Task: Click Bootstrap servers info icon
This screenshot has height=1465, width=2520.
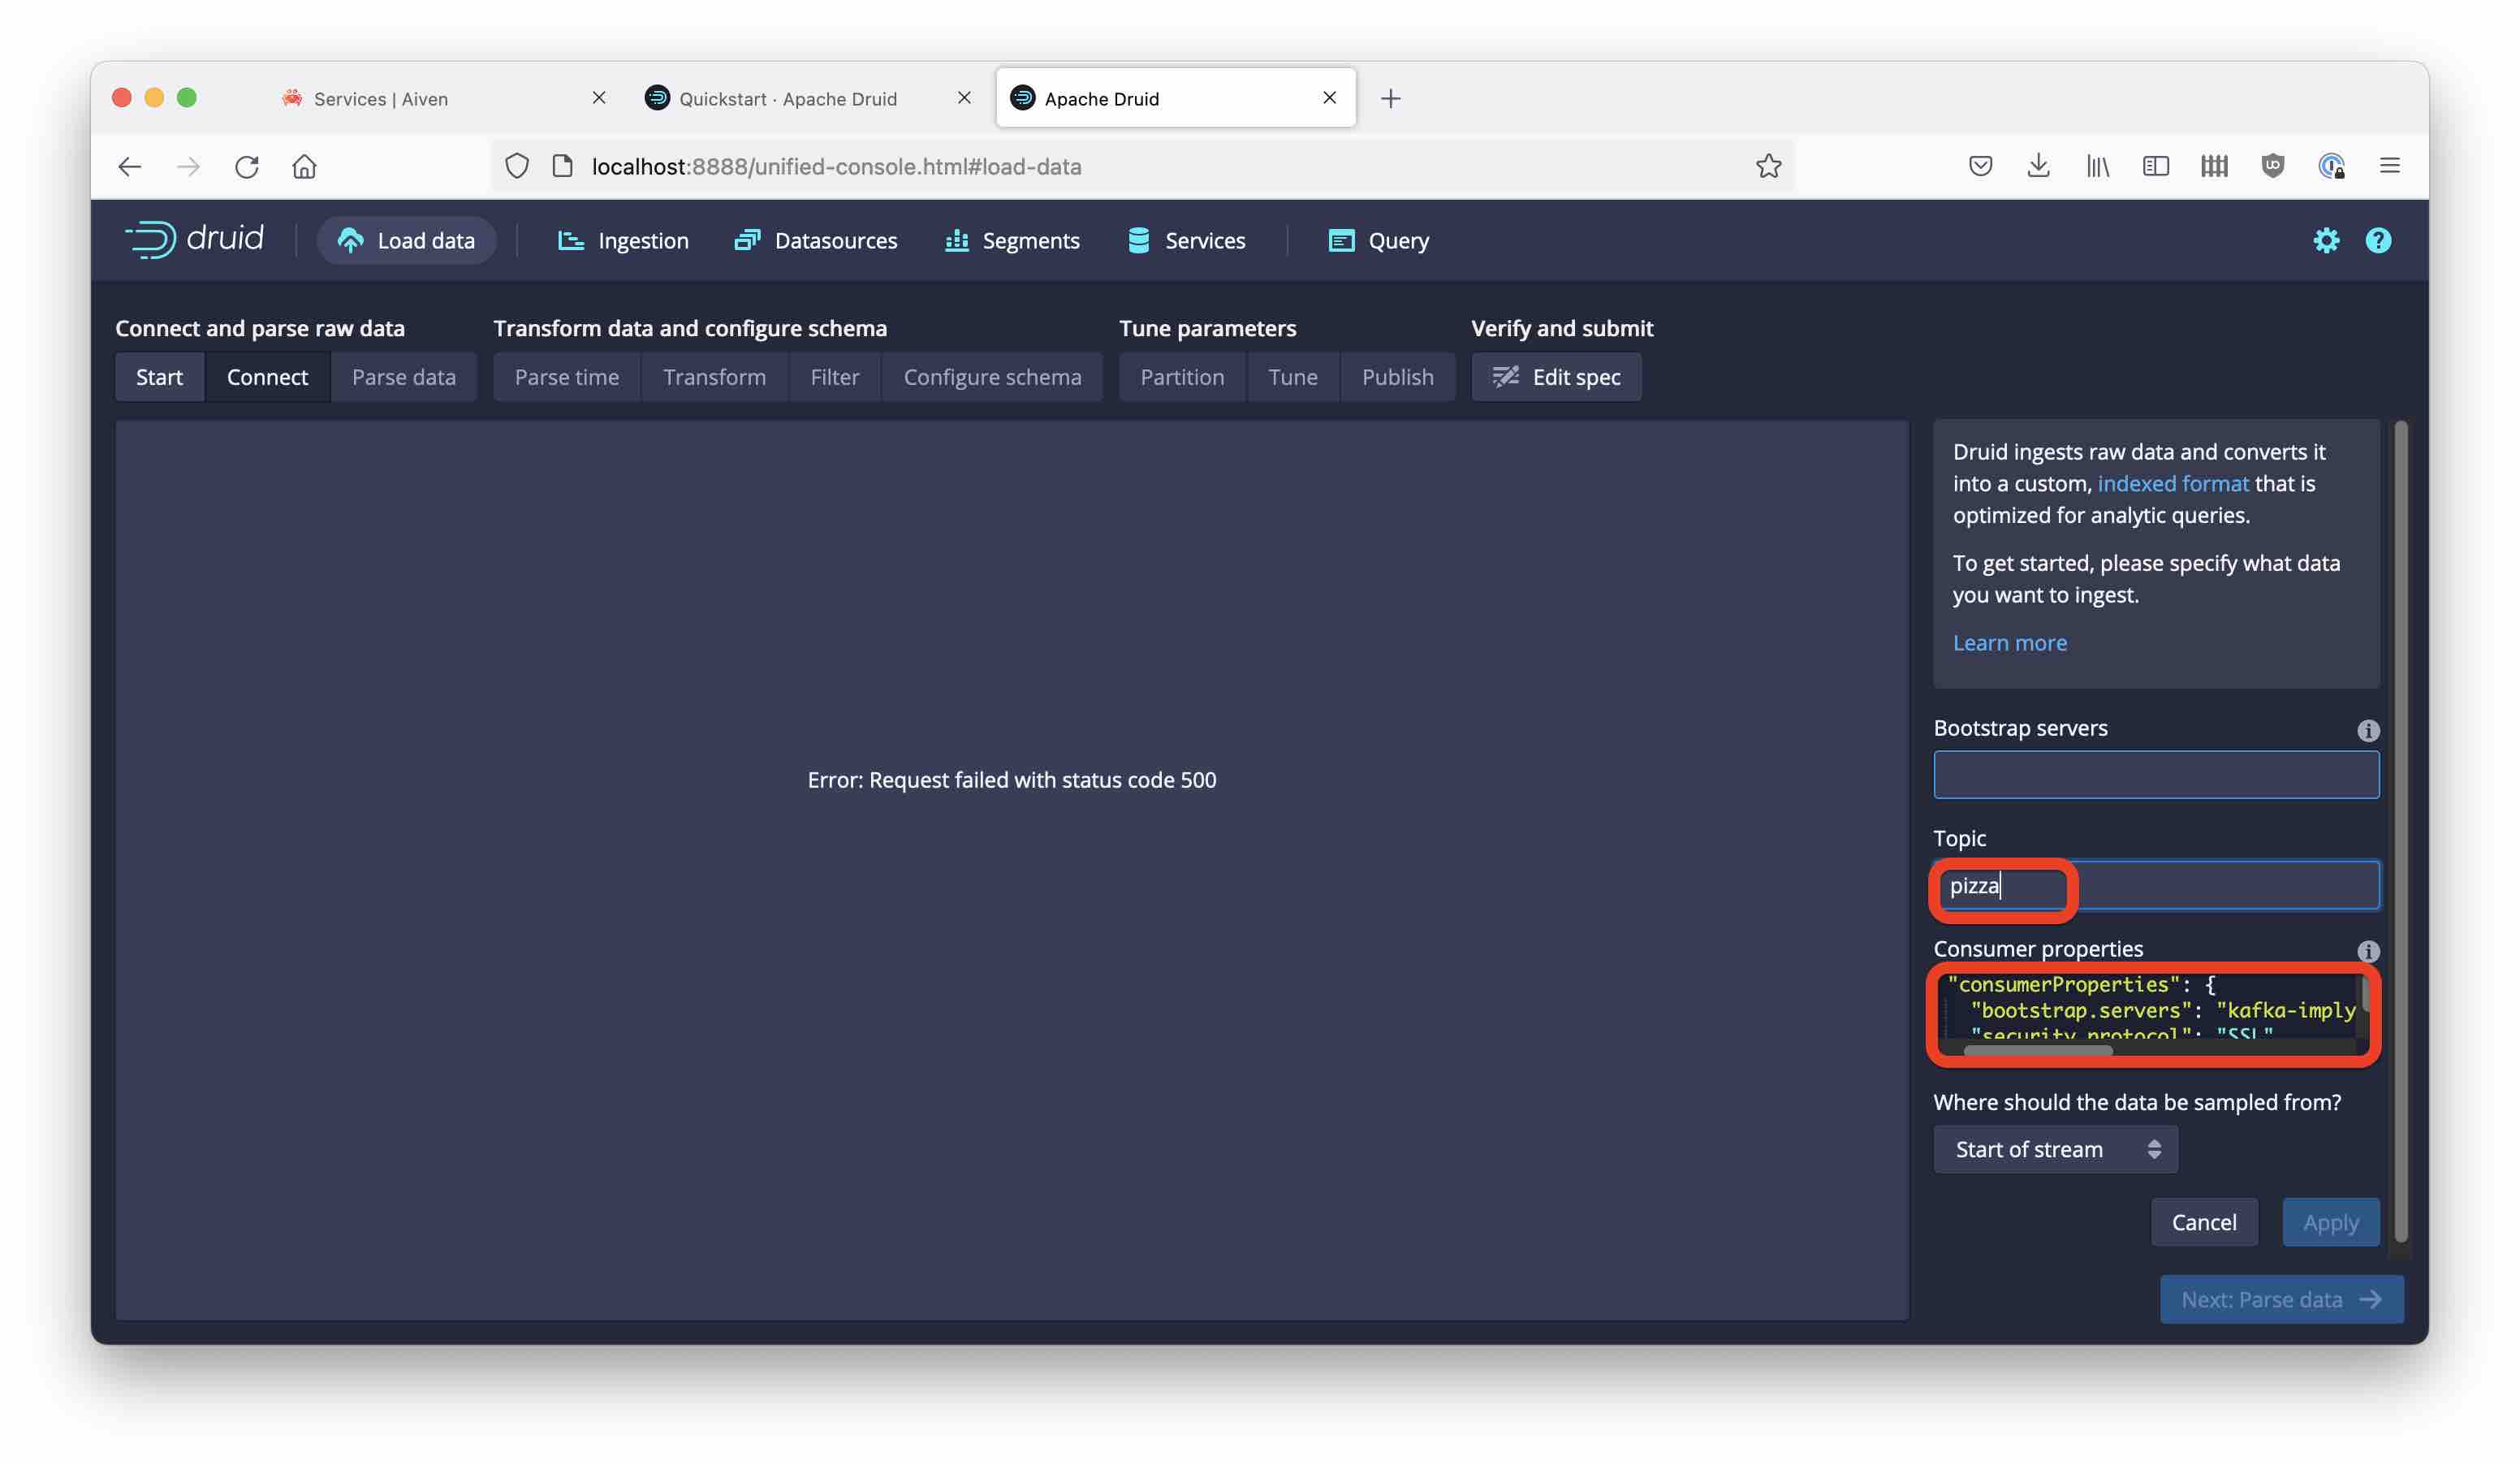Action: [x=2367, y=730]
